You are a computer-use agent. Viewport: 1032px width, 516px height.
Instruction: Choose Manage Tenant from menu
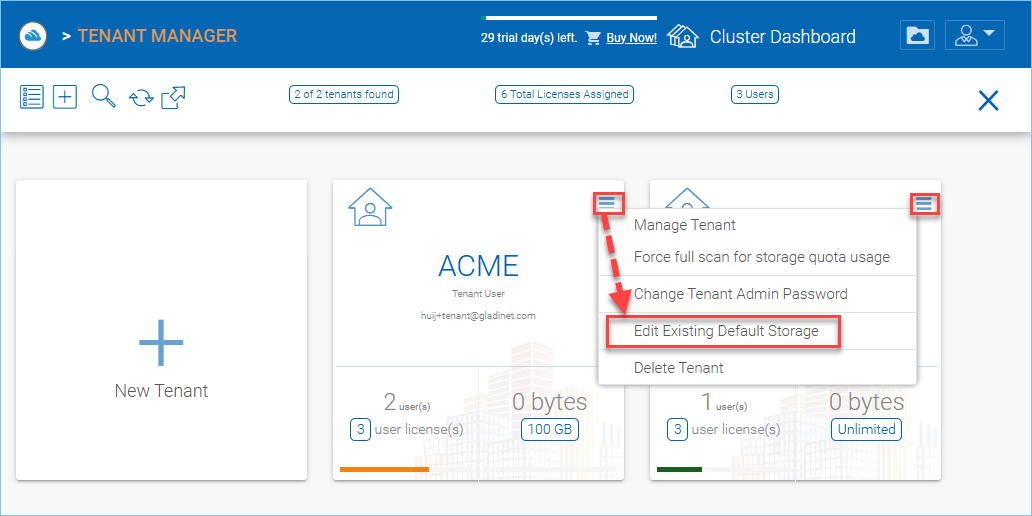click(684, 225)
